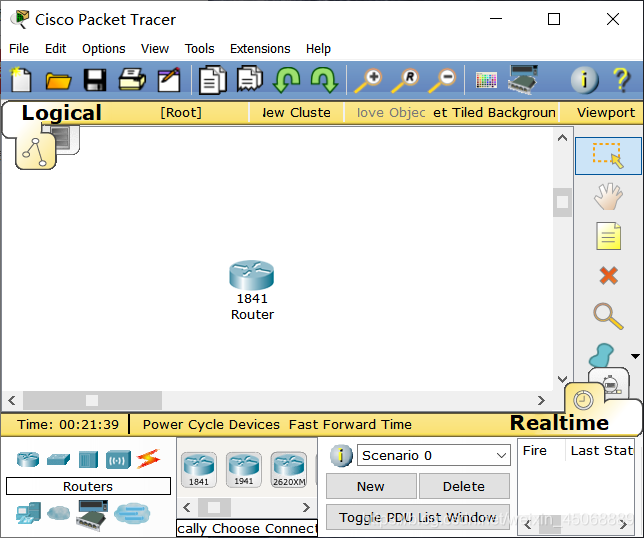Print the workspace with the printer icon

(132, 79)
